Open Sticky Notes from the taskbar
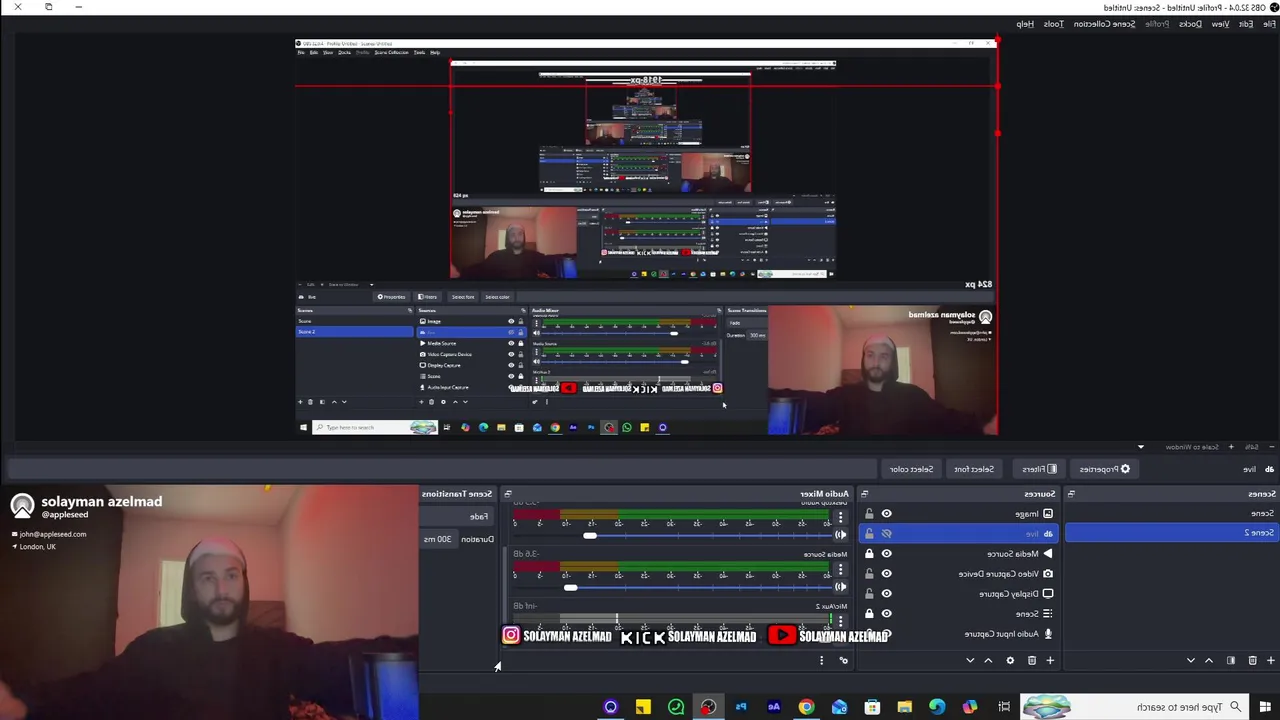The image size is (1280, 720). (643, 707)
